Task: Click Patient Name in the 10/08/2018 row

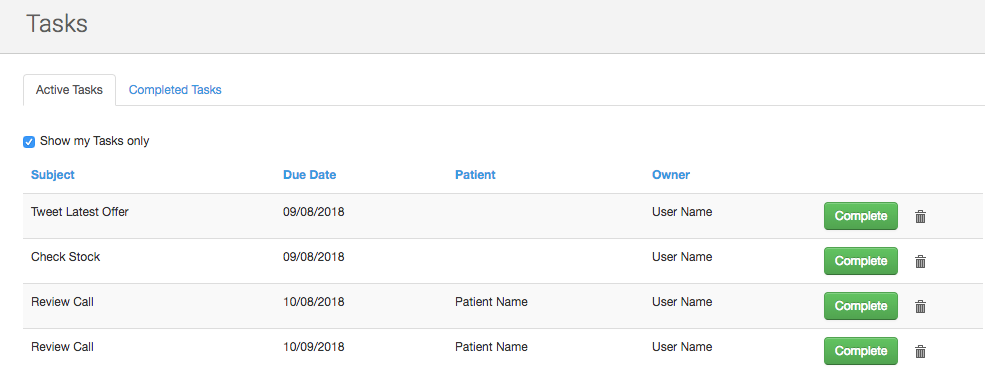Action: tap(491, 302)
